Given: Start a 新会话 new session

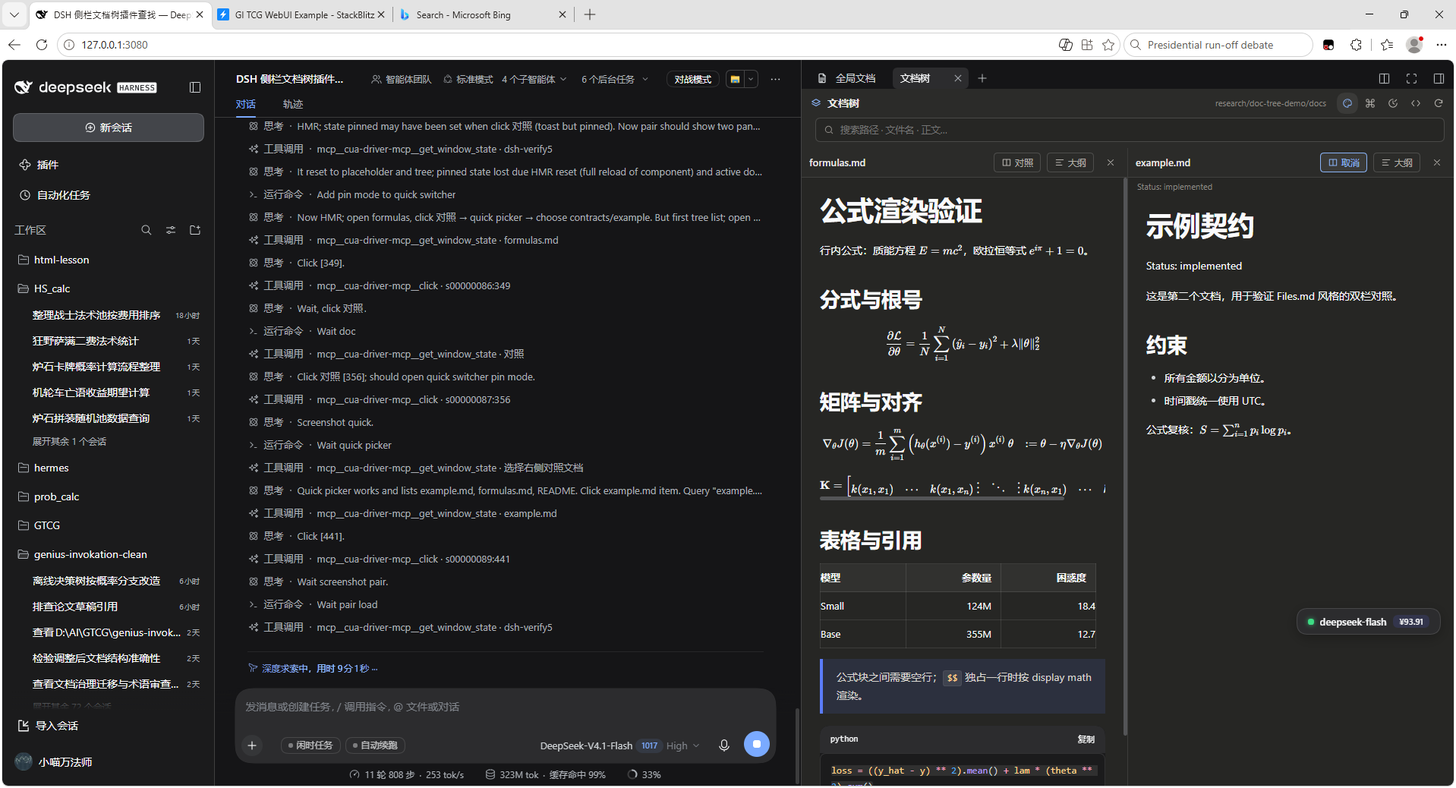Looking at the screenshot, I should pos(108,127).
